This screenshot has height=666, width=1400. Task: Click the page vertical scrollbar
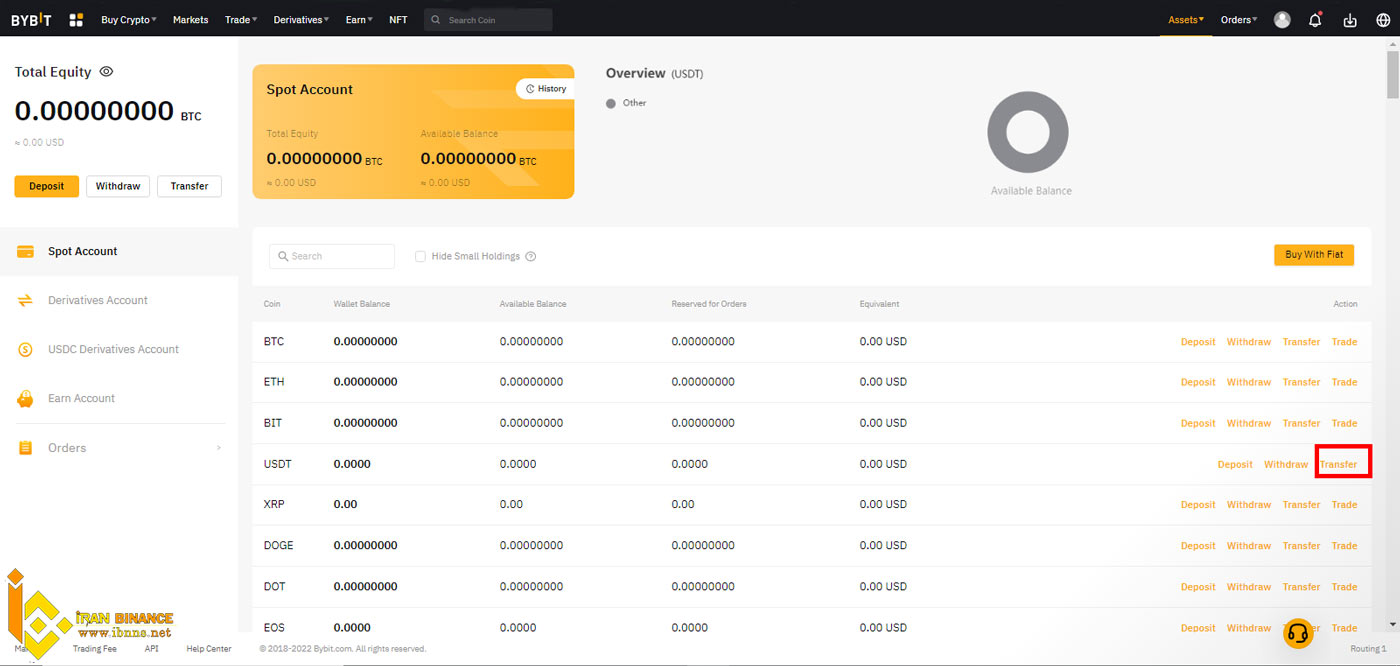click(1393, 73)
